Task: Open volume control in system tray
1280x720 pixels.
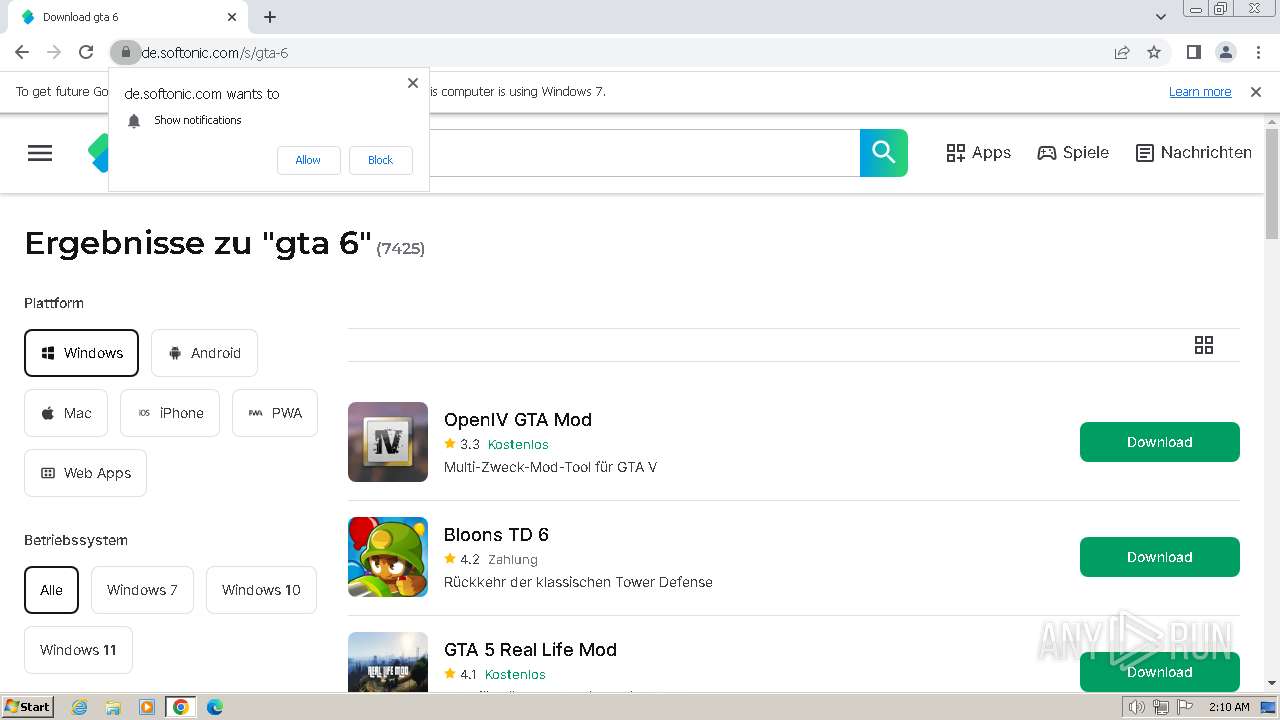Action: pyautogui.click(x=1137, y=707)
